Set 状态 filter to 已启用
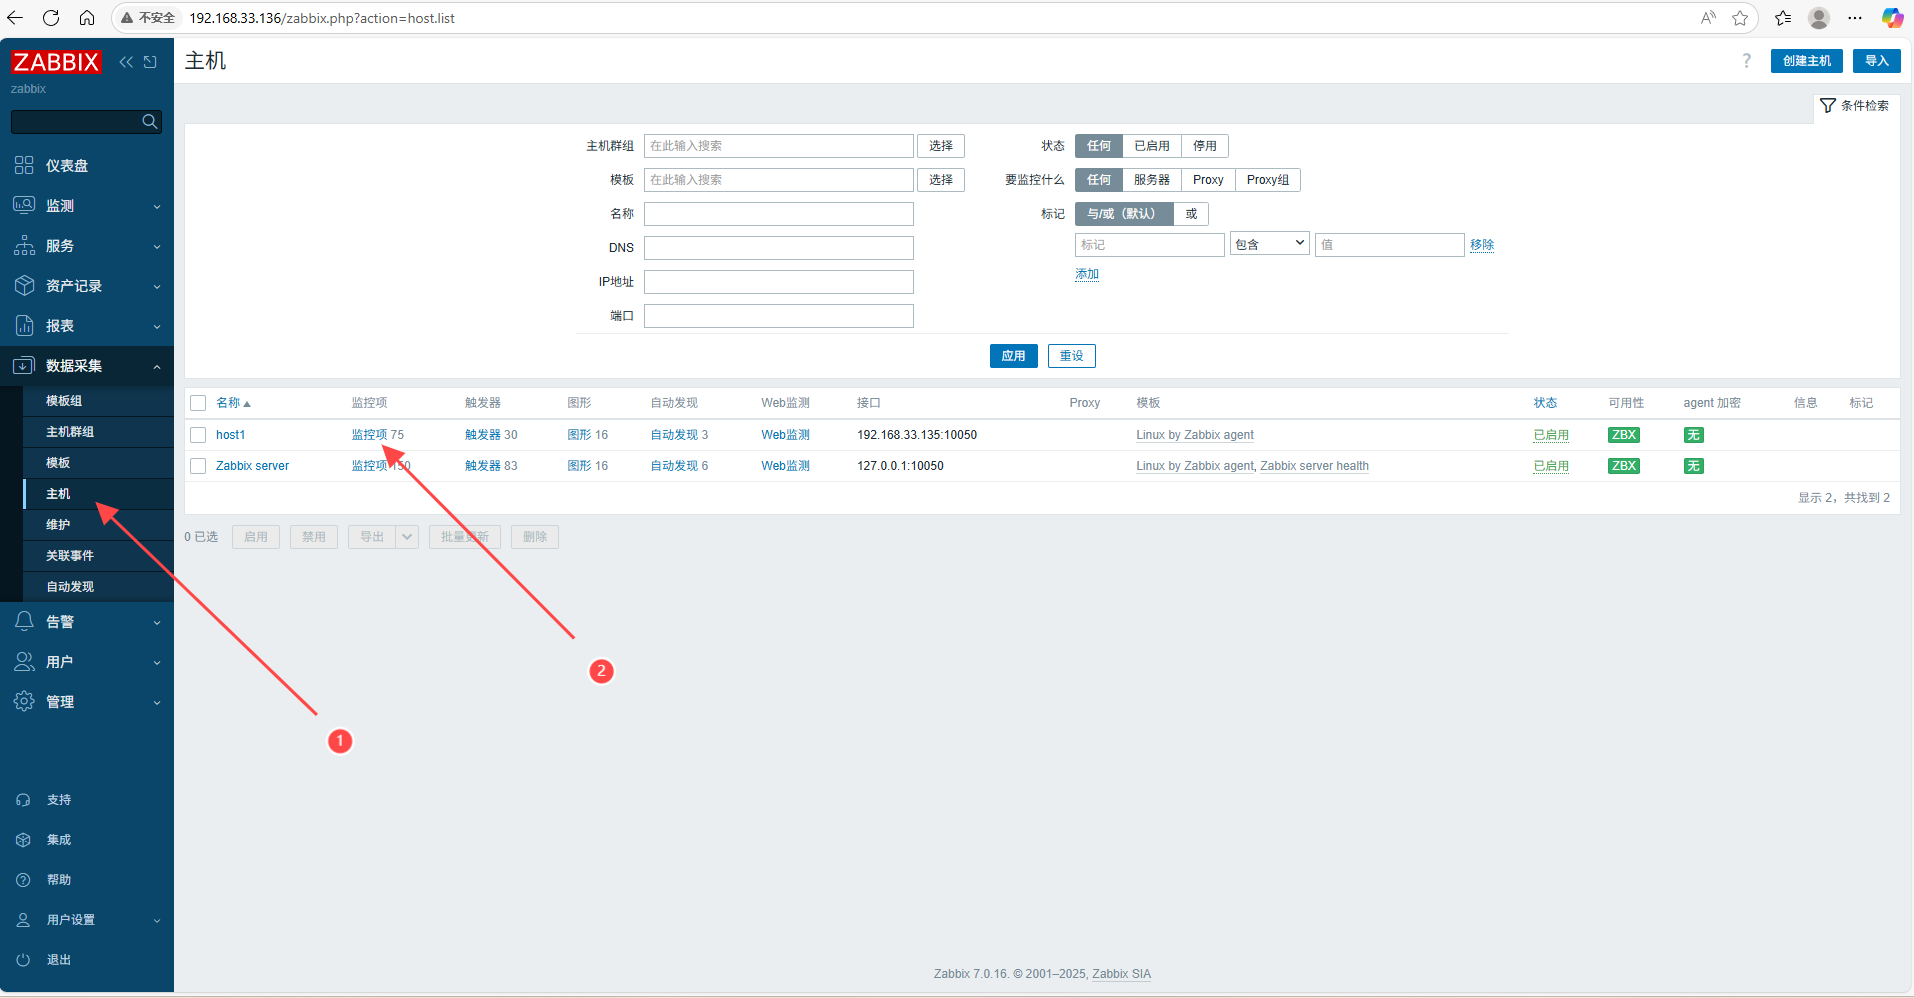 (1151, 146)
